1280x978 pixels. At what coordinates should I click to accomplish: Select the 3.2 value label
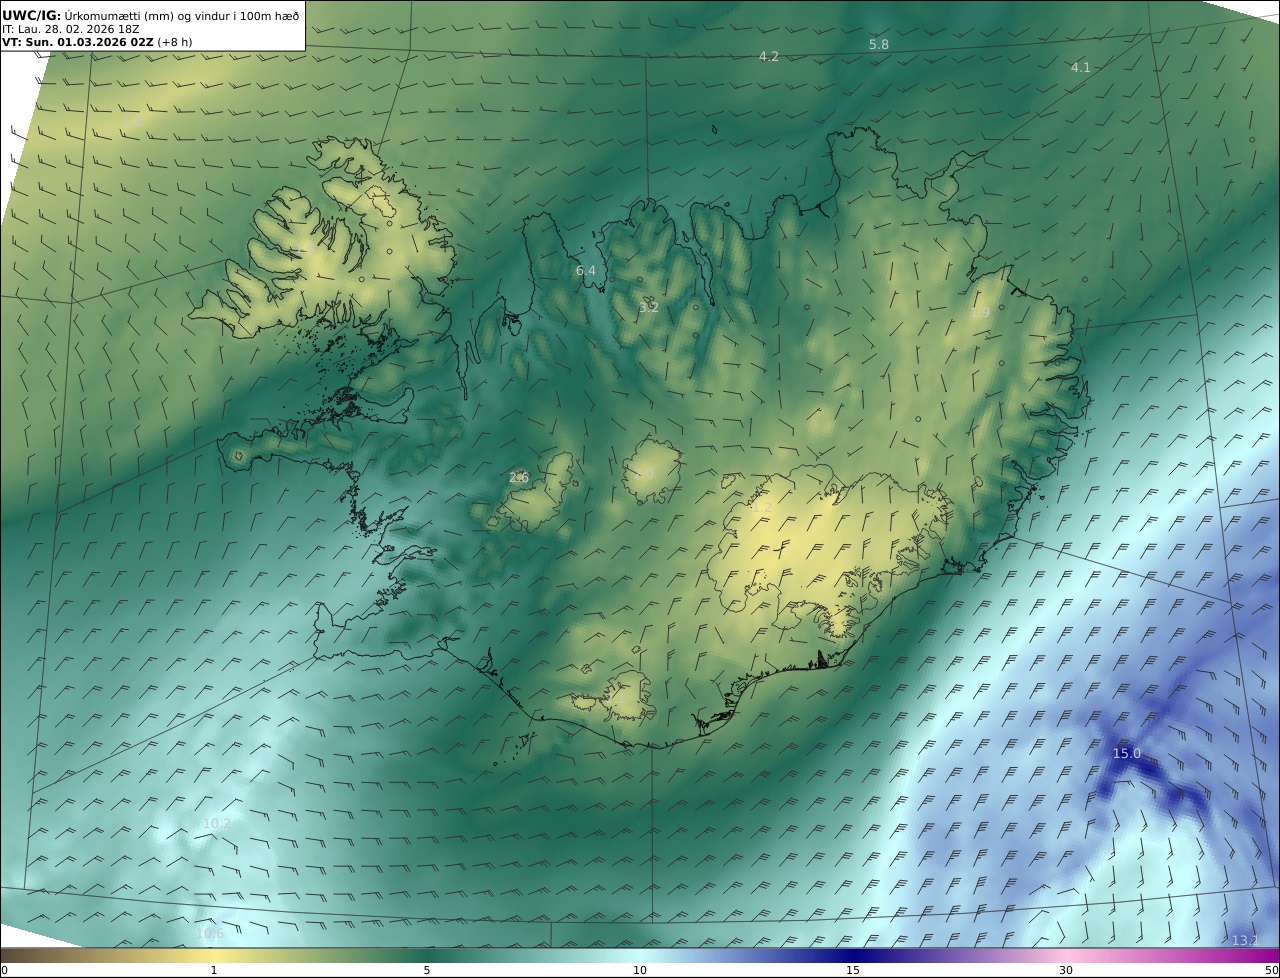(x=649, y=308)
